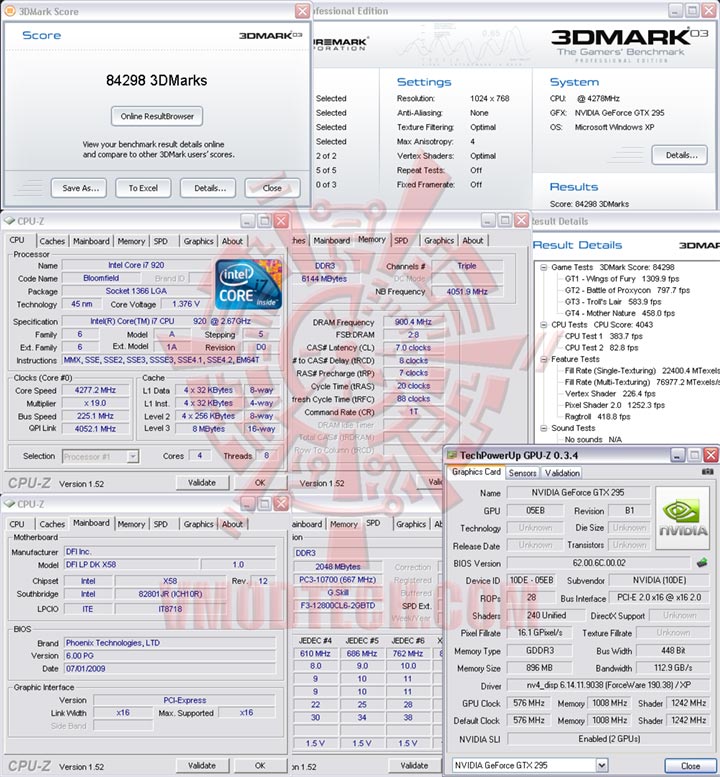Select Graphics Card tab in GPU-Z
720x777 pixels.
tap(476, 472)
